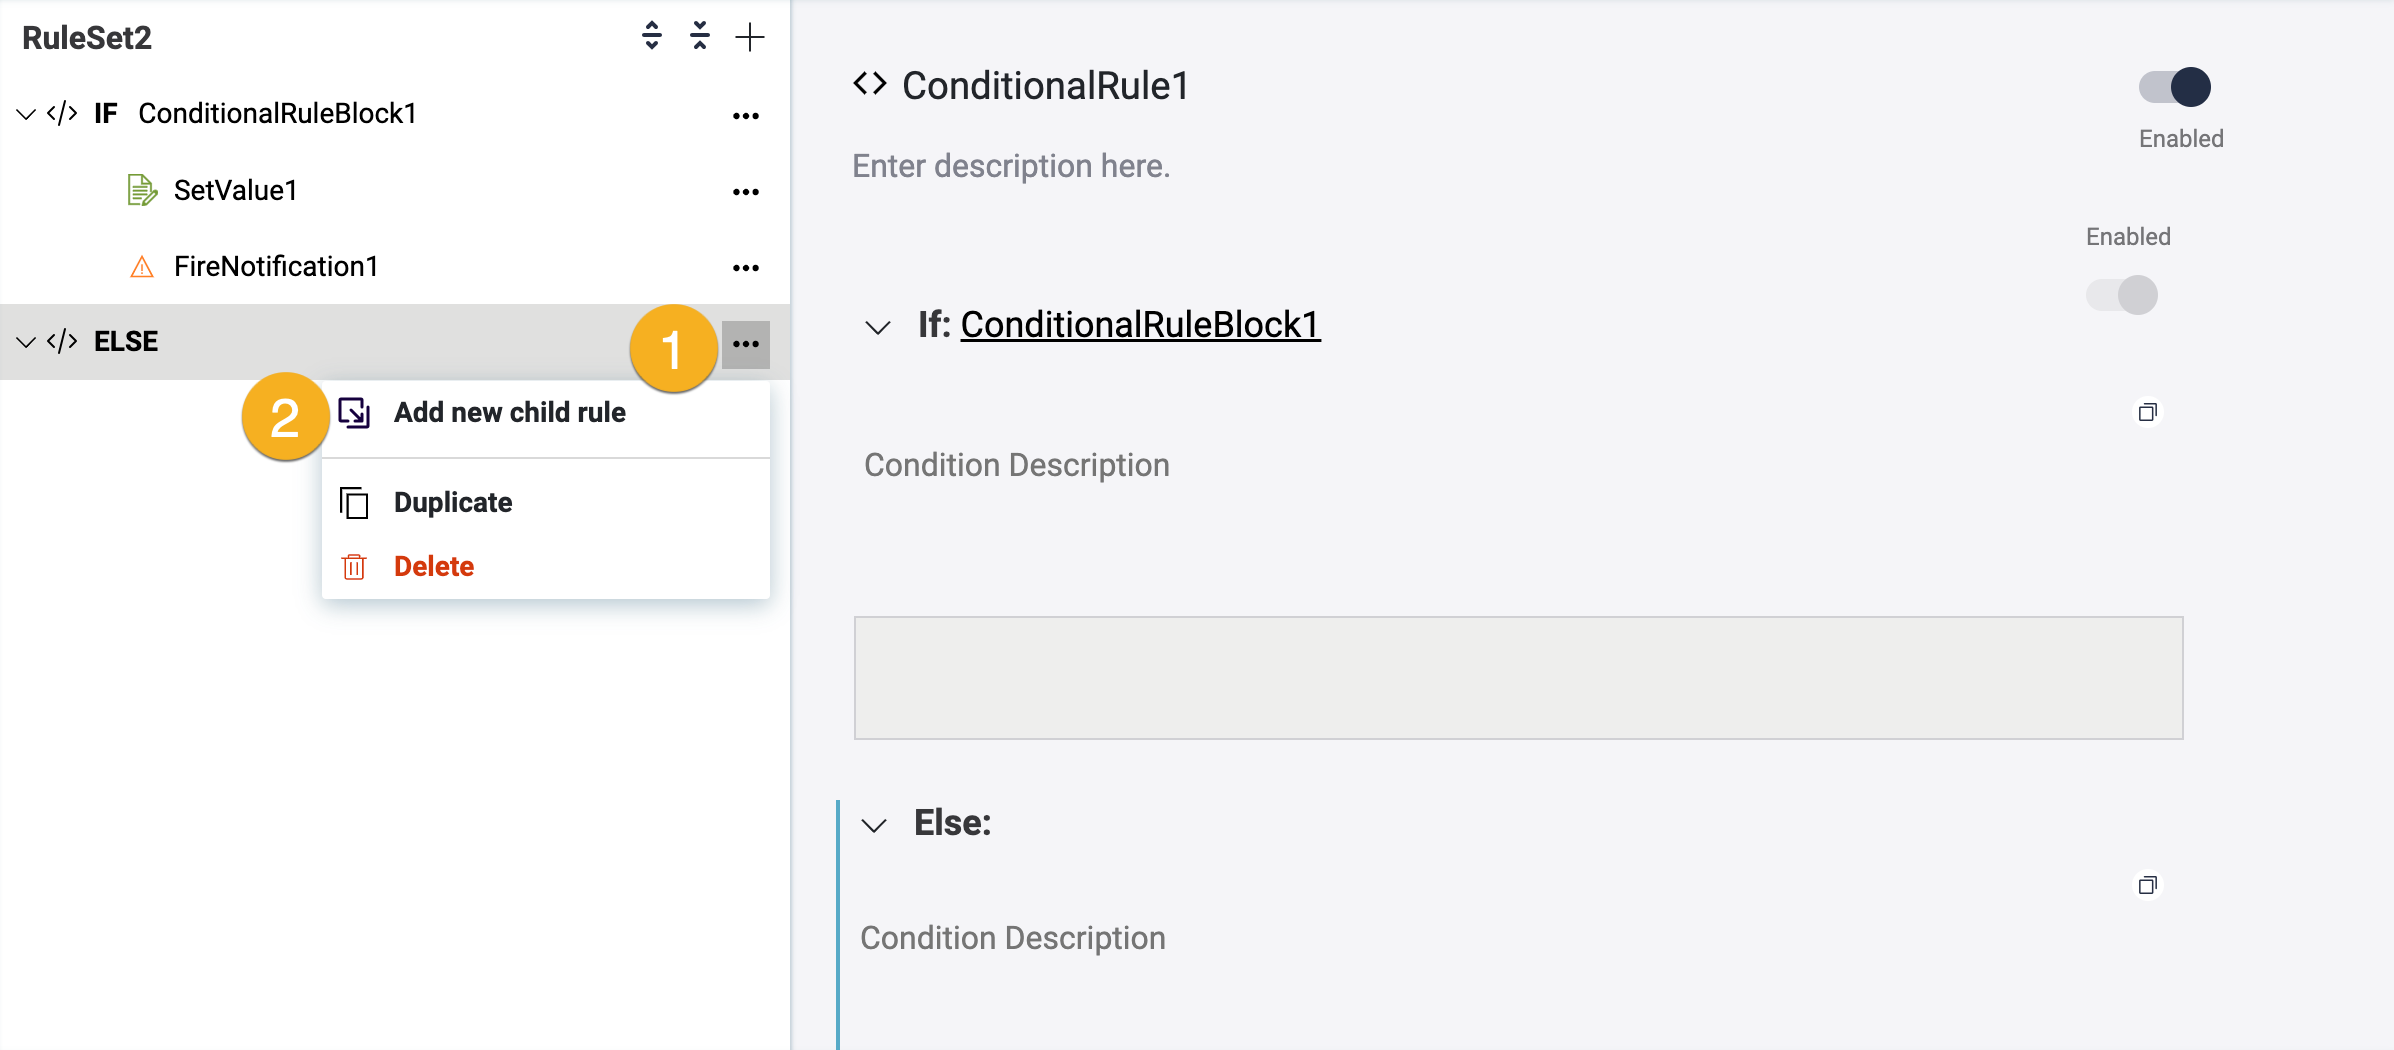Viewport: 2394px width, 1050px height.
Task: Toggle the If block Enabled switch
Action: (x=2121, y=295)
